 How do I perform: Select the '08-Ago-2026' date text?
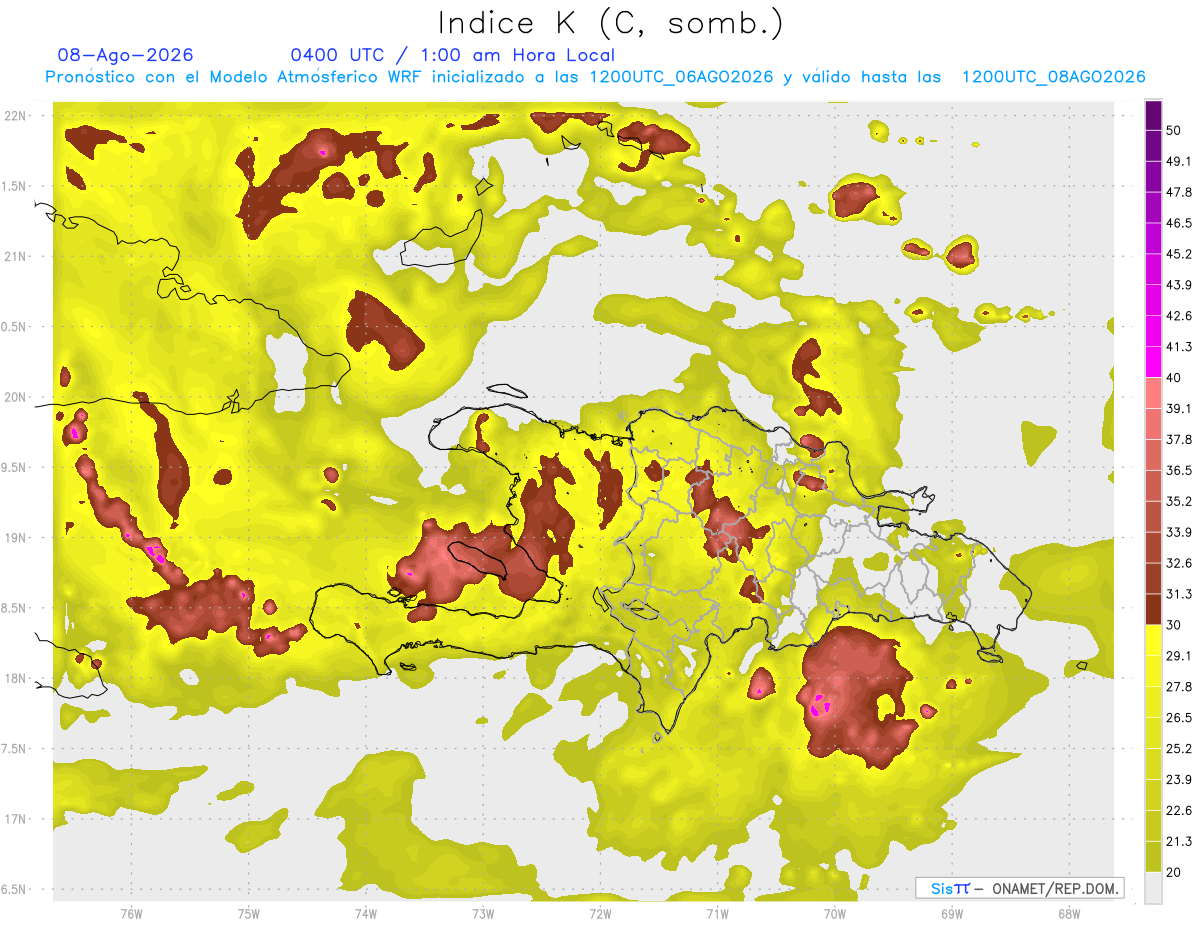tap(126, 55)
